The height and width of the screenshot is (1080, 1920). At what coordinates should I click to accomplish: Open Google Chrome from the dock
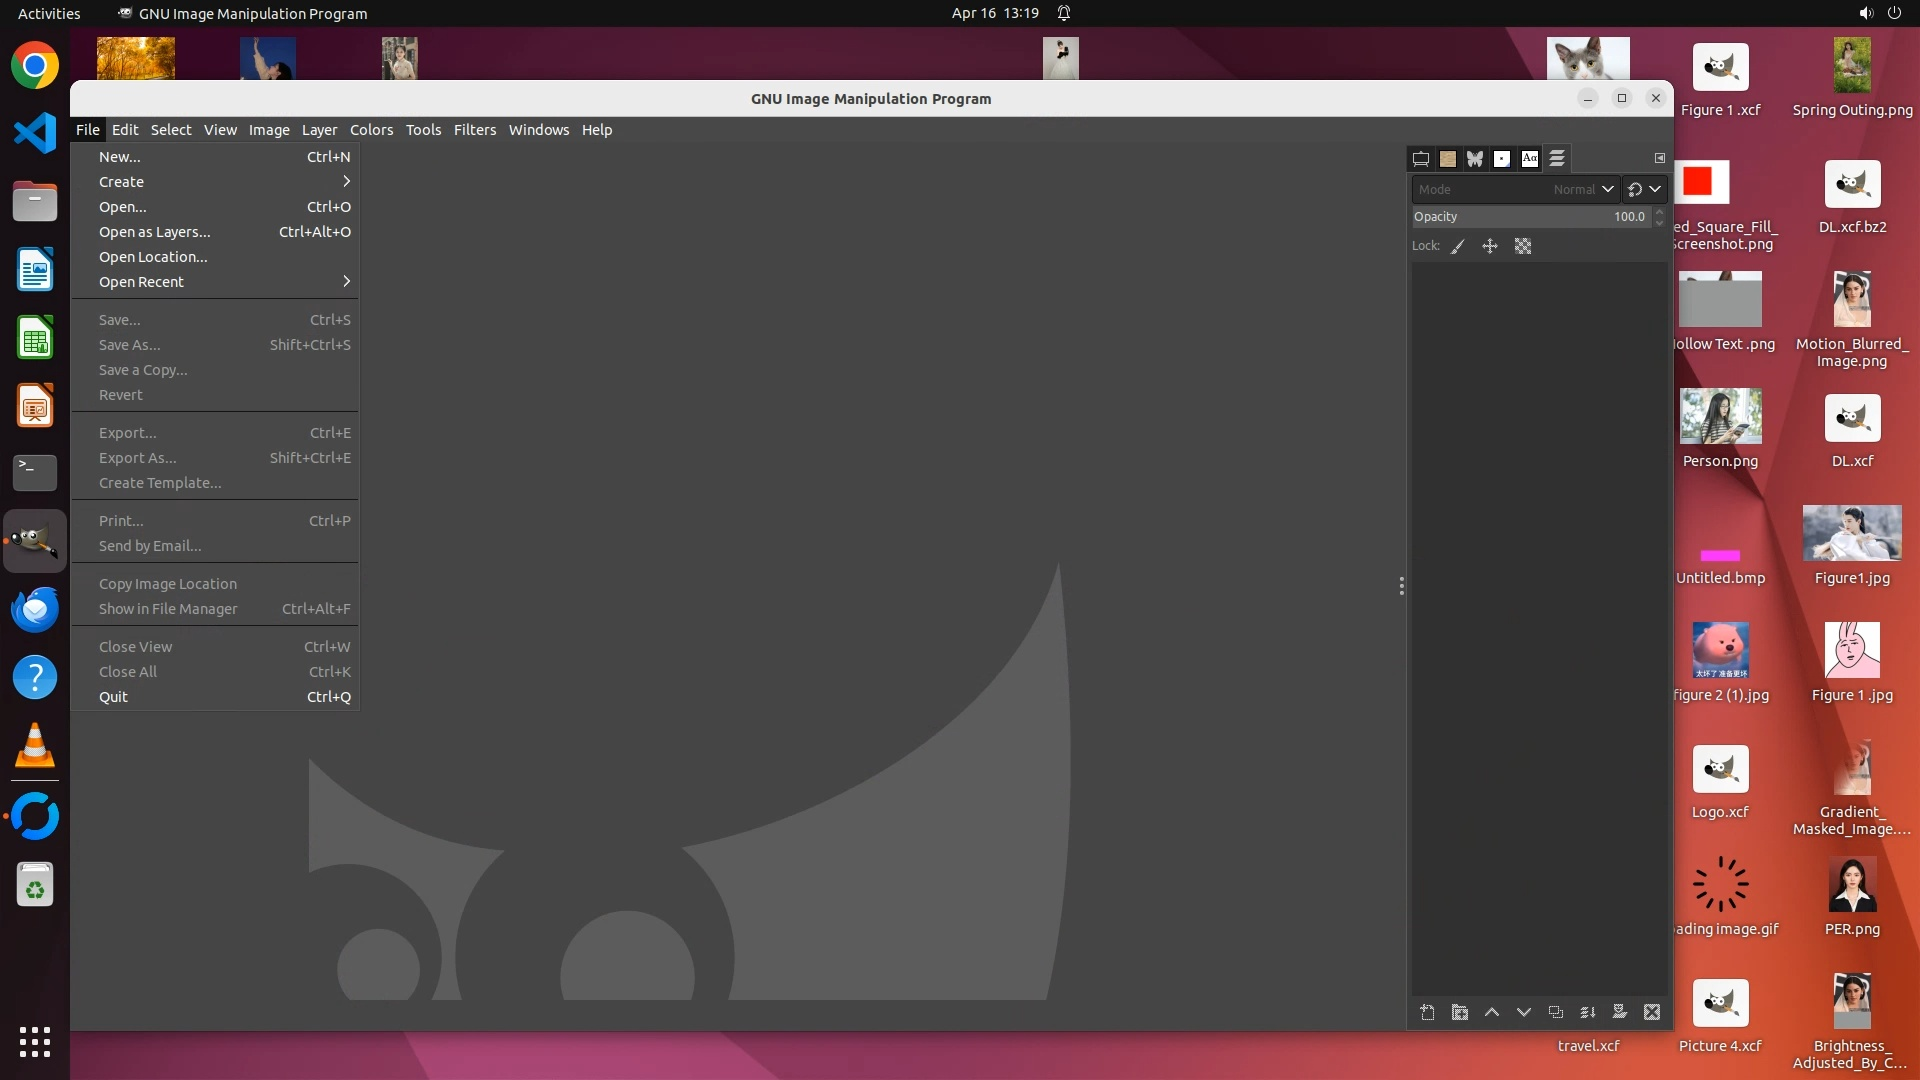[35, 66]
